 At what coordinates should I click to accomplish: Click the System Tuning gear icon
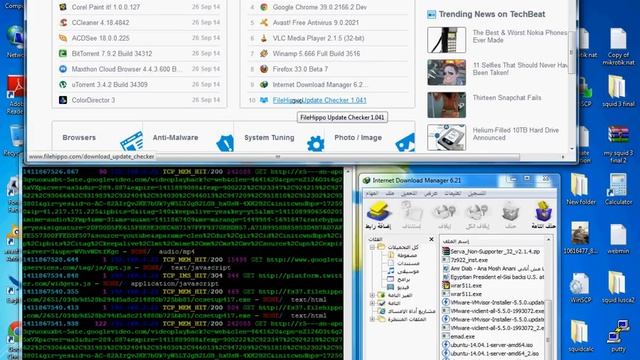pos(316,144)
